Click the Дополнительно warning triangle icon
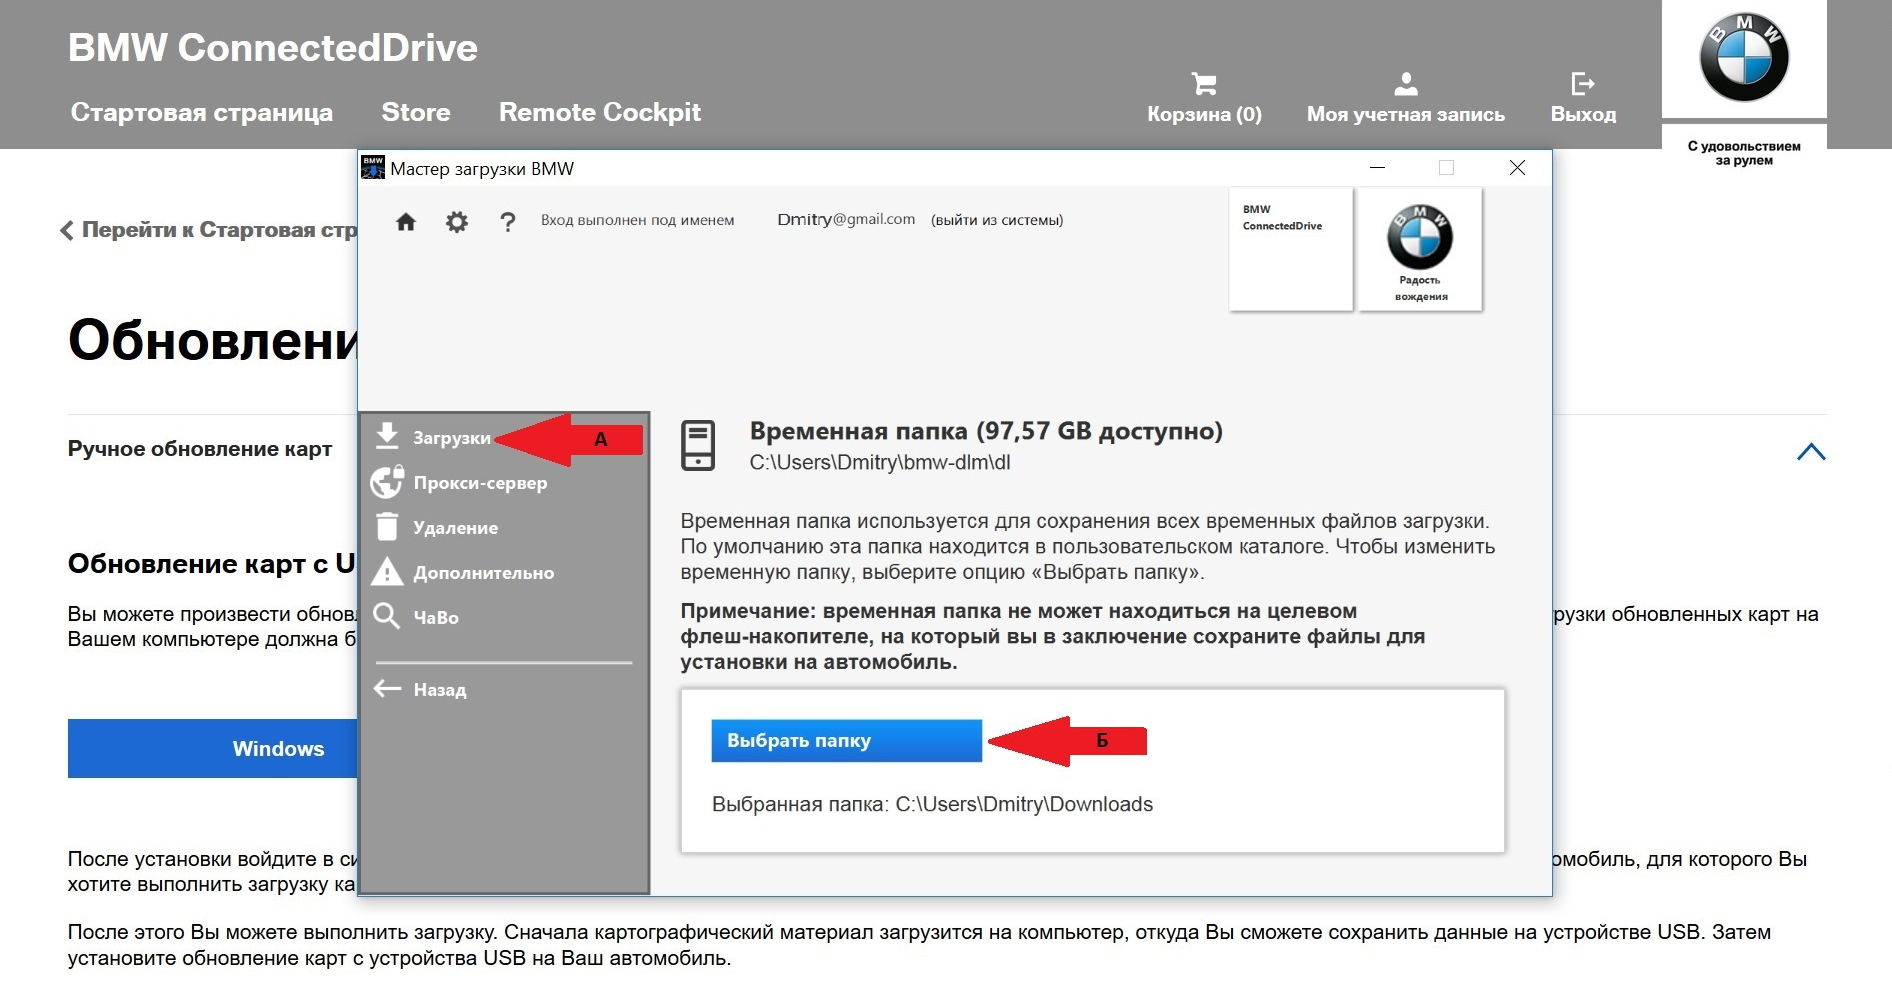Image resolution: width=1892 pixels, height=983 pixels. (387, 572)
